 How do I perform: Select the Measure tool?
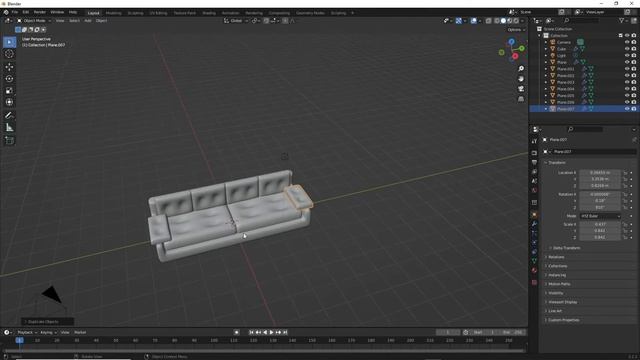9,128
